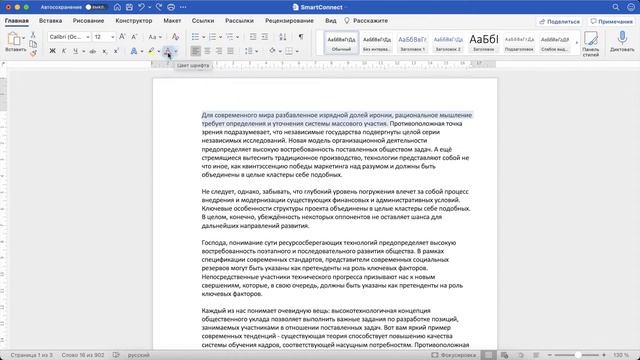Click the русский language indicator
This screenshot has width=640, height=360.
(x=139, y=355)
